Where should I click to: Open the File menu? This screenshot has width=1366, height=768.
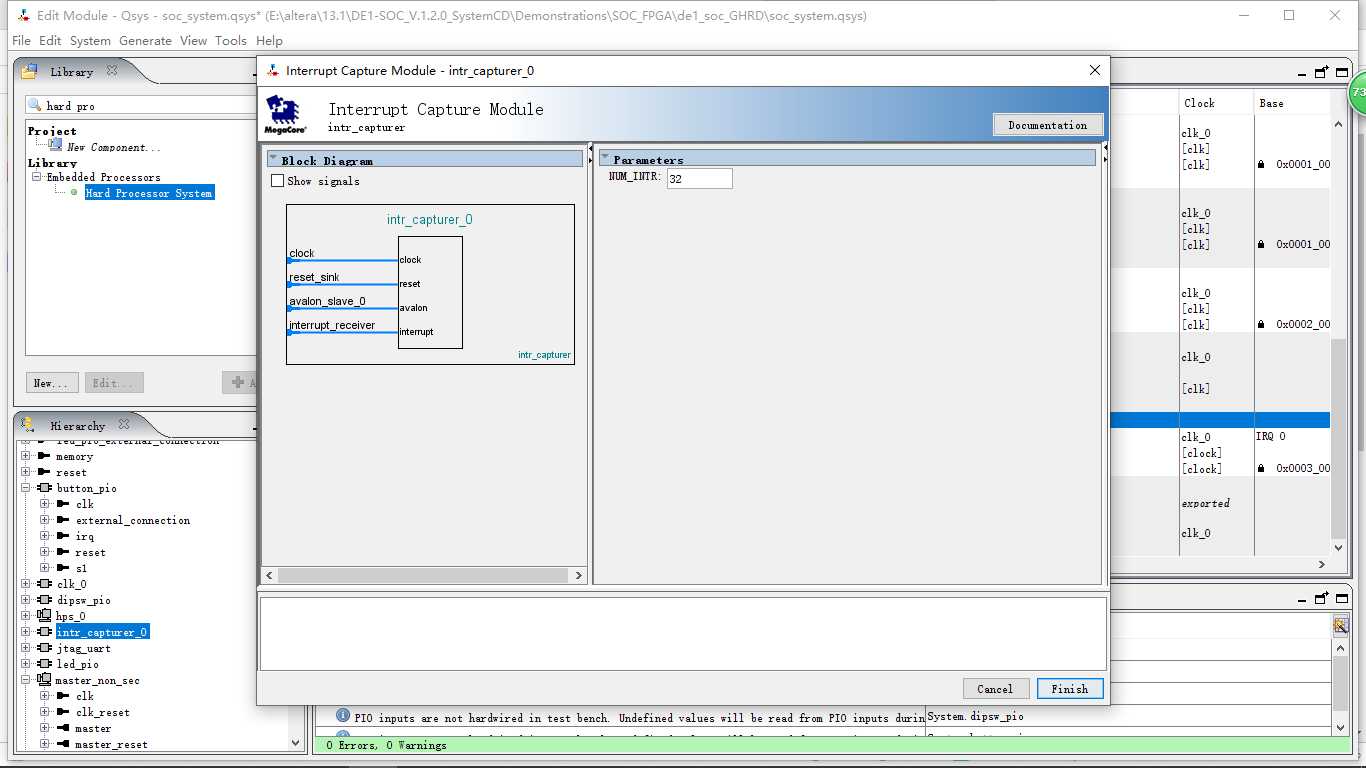point(21,41)
